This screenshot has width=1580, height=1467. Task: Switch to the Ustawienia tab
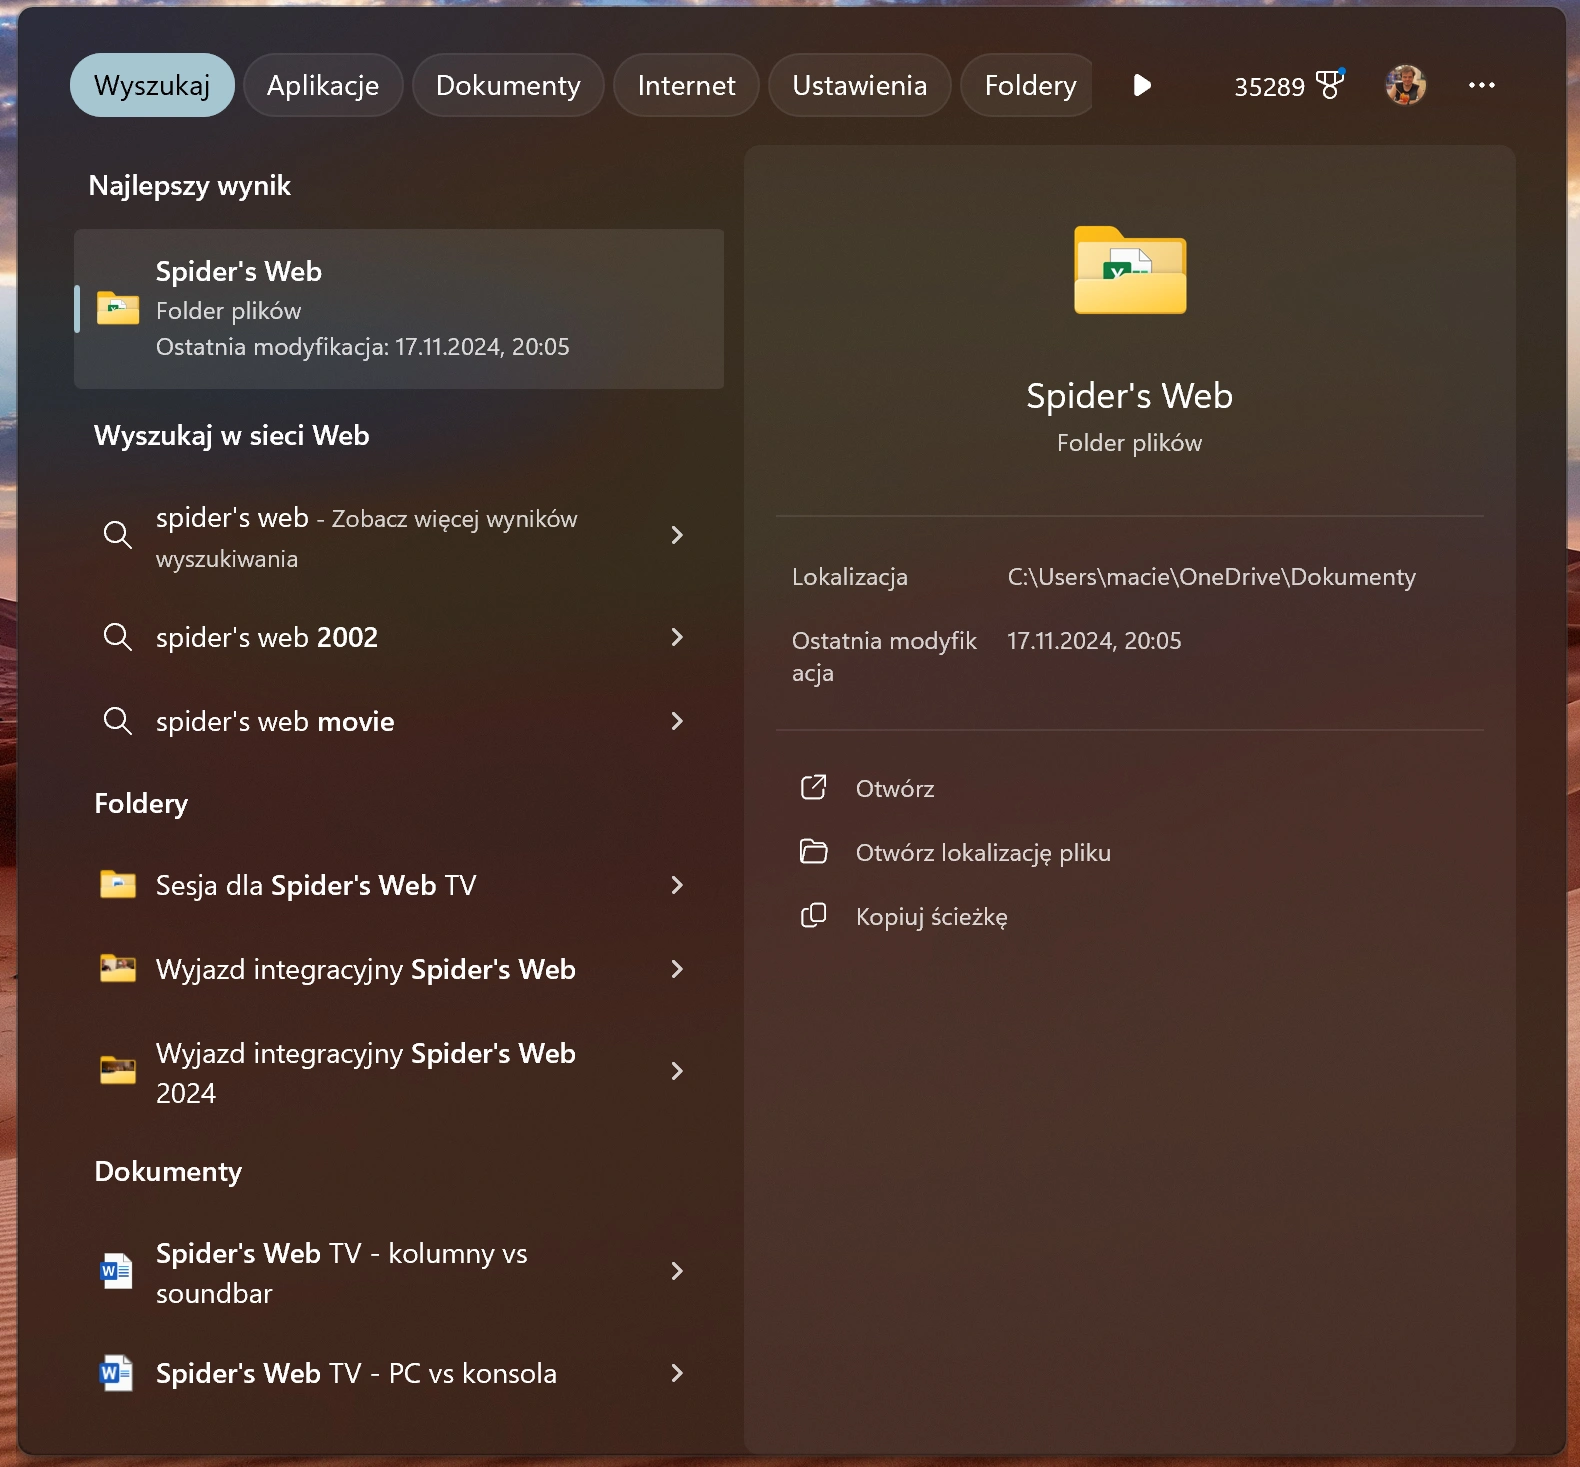coord(860,85)
